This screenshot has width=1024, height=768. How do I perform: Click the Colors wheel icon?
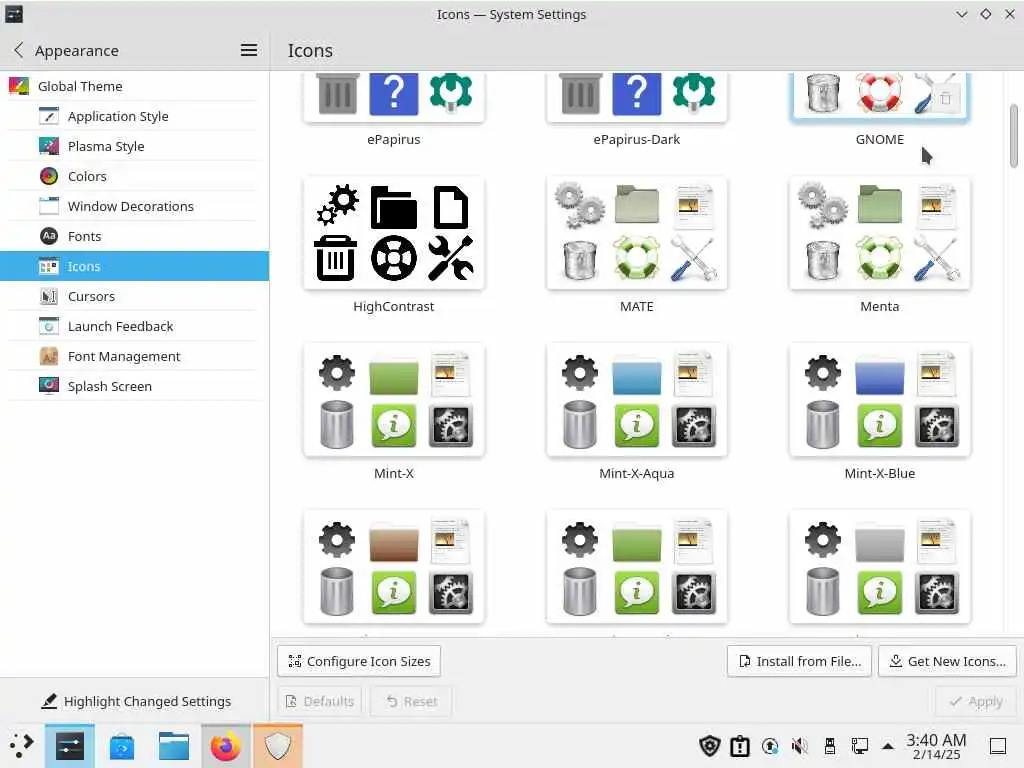pyautogui.click(x=49, y=176)
